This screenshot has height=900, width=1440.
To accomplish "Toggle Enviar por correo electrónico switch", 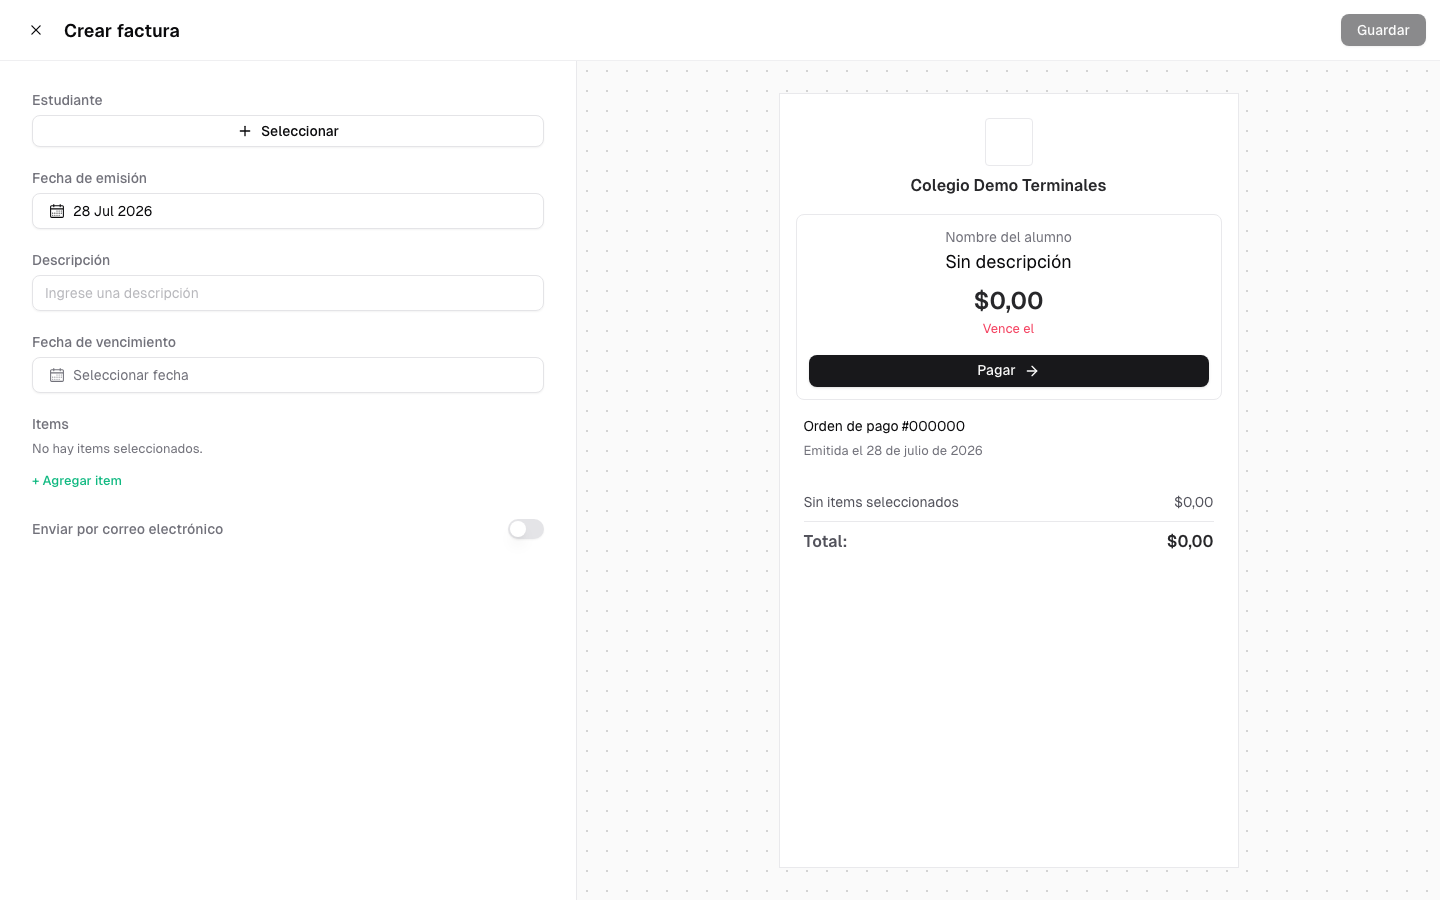I will tap(526, 529).
